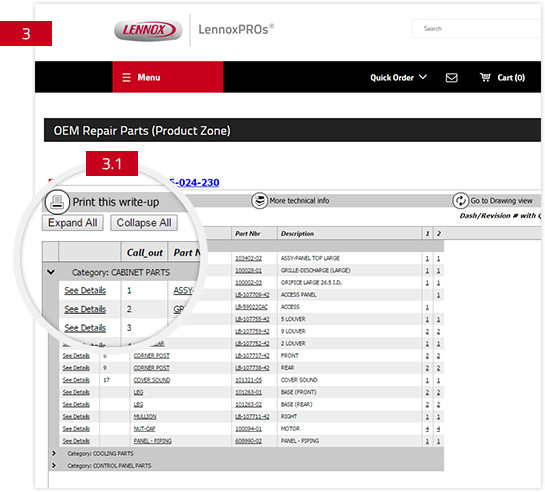Click the LennoxPROs site title

(x=236, y=29)
